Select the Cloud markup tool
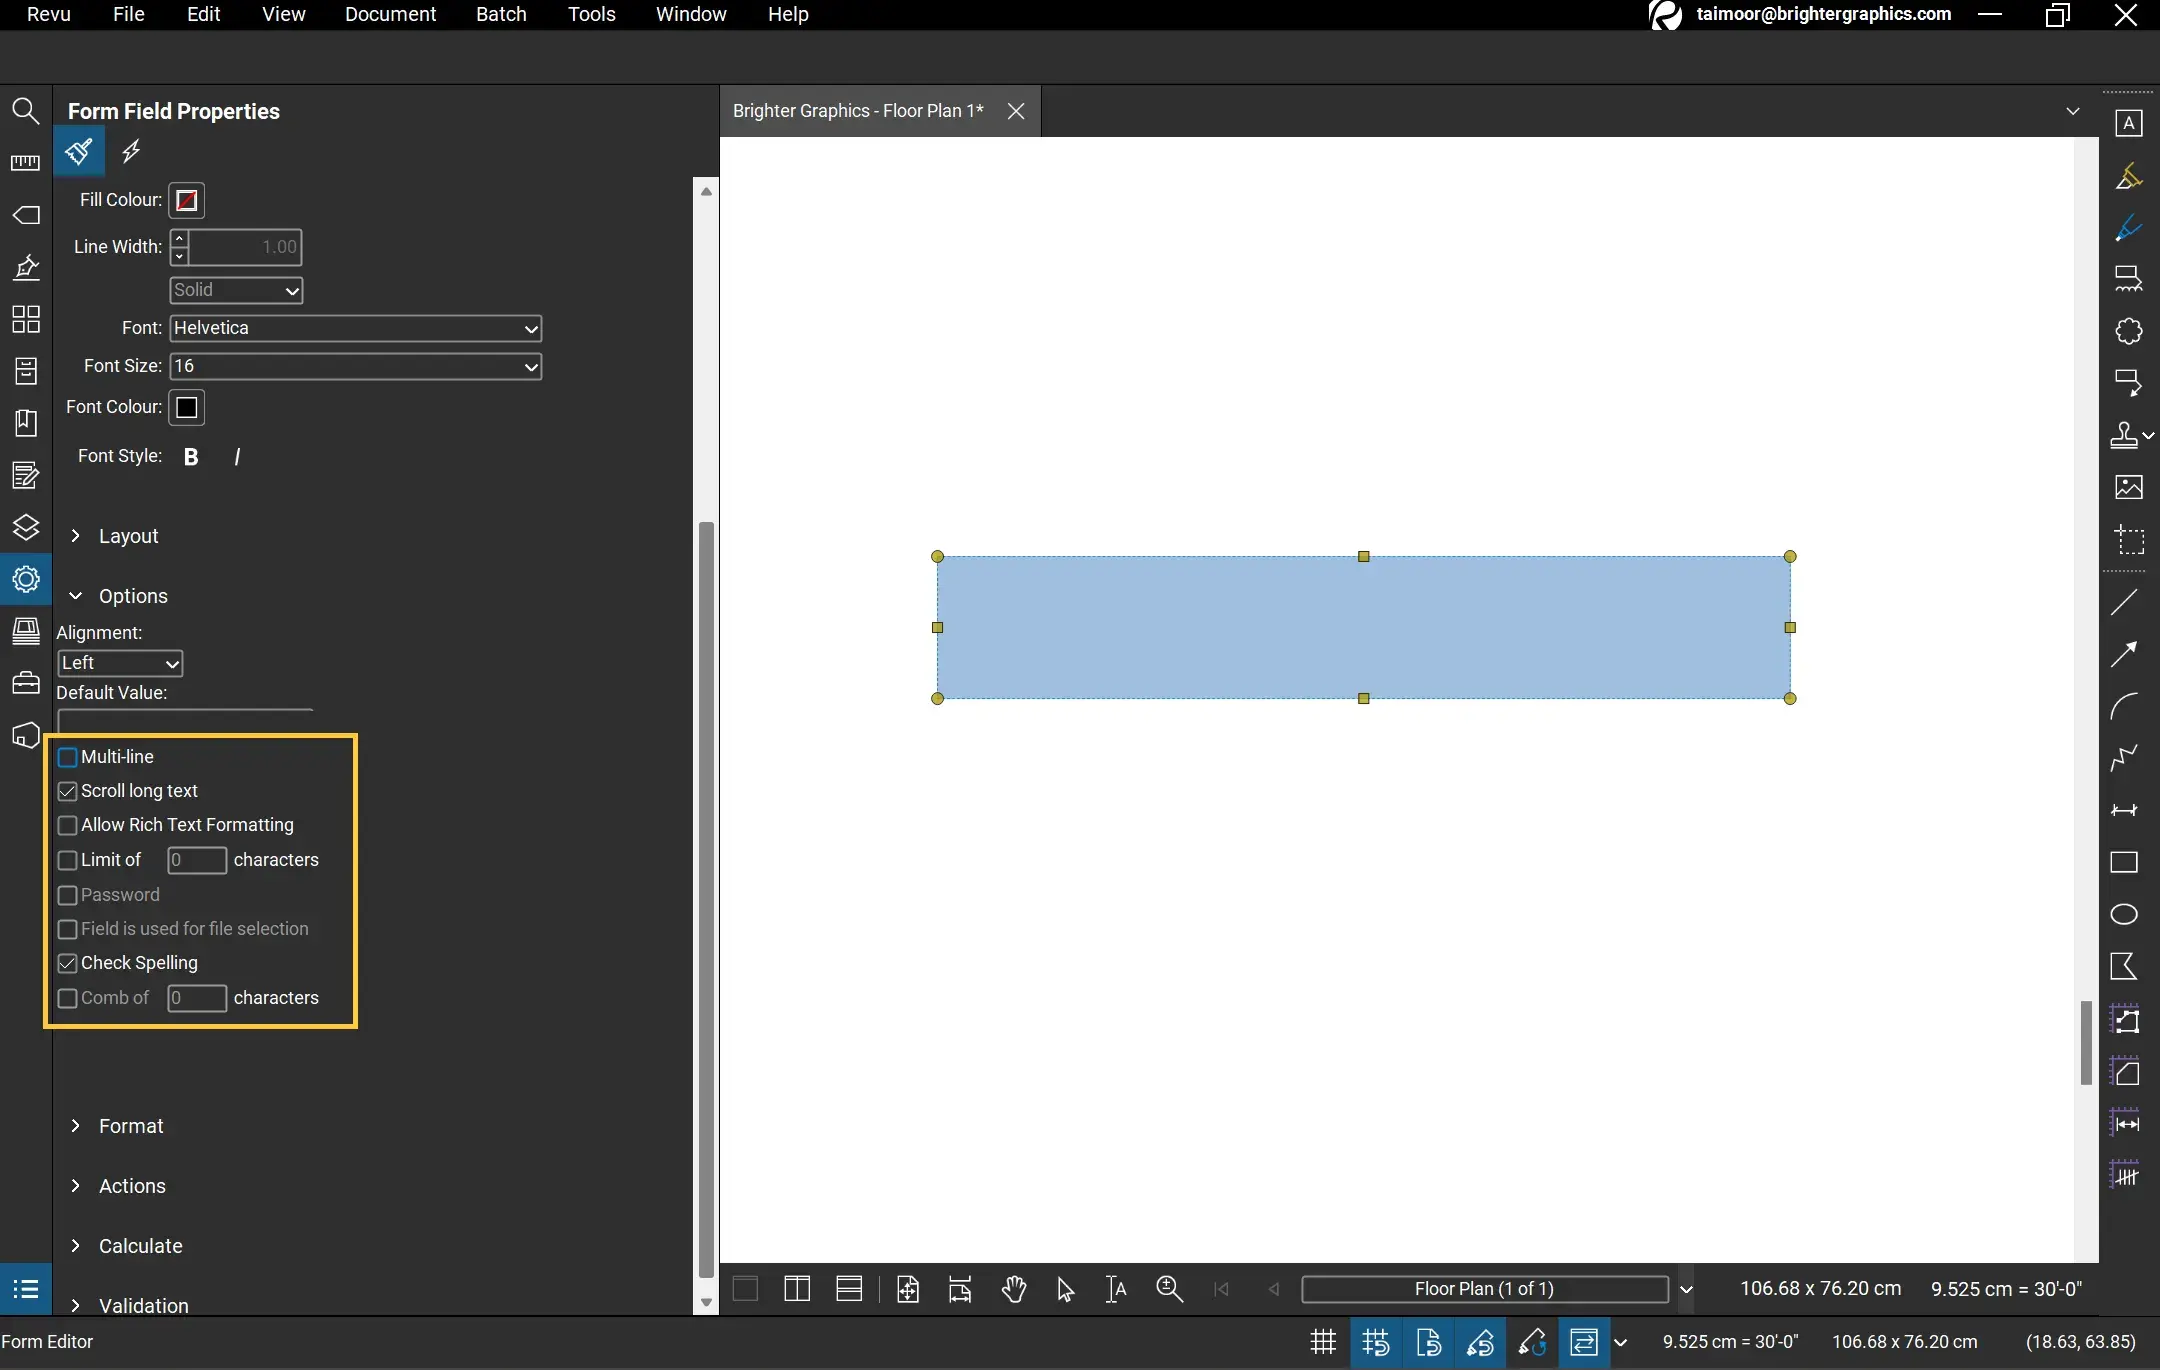 click(x=2129, y=331)
